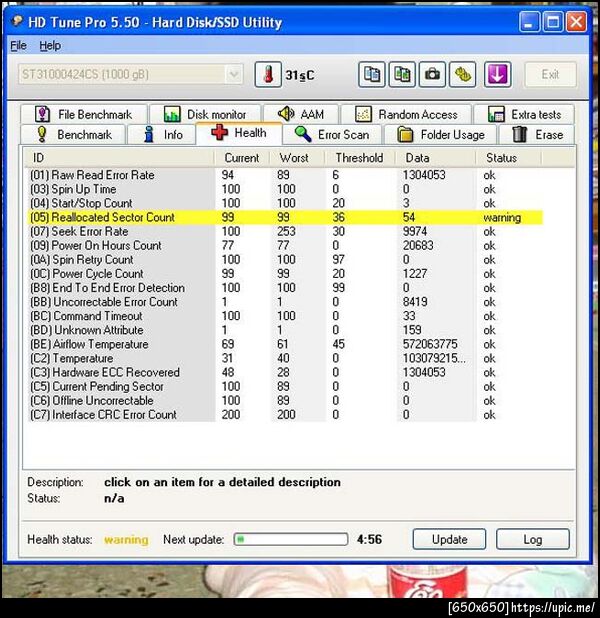Click the Log button
The height and width of the screenshot is (618, 600).
coord(533,539)
